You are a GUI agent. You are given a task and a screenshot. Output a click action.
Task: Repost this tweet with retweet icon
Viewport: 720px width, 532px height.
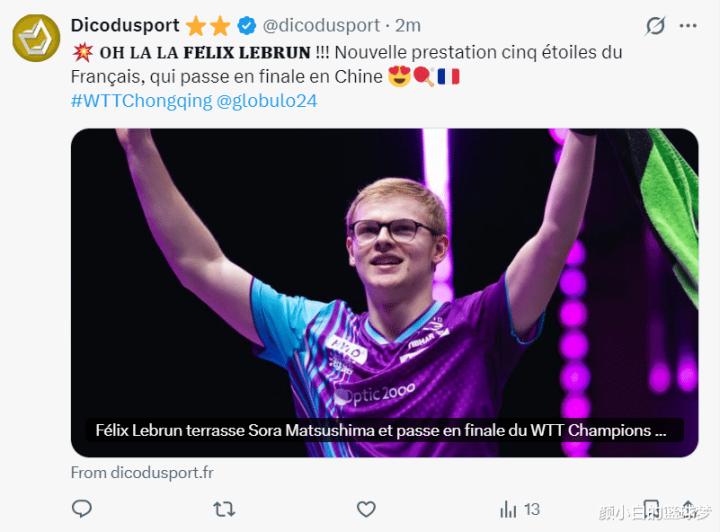[224, 509]
